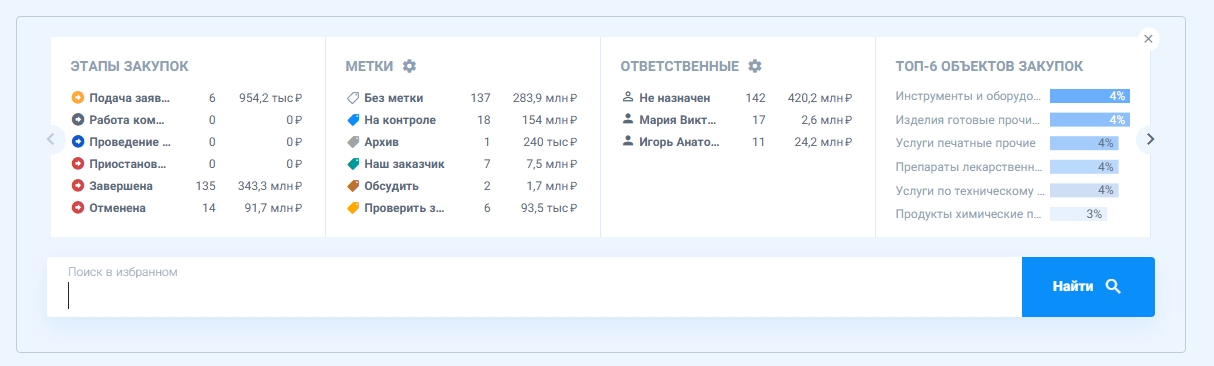Screen dimensions: 1214x366
Task: Click the 91,7 млн ₽ amount for Отменена
Action: pos(273,208)
